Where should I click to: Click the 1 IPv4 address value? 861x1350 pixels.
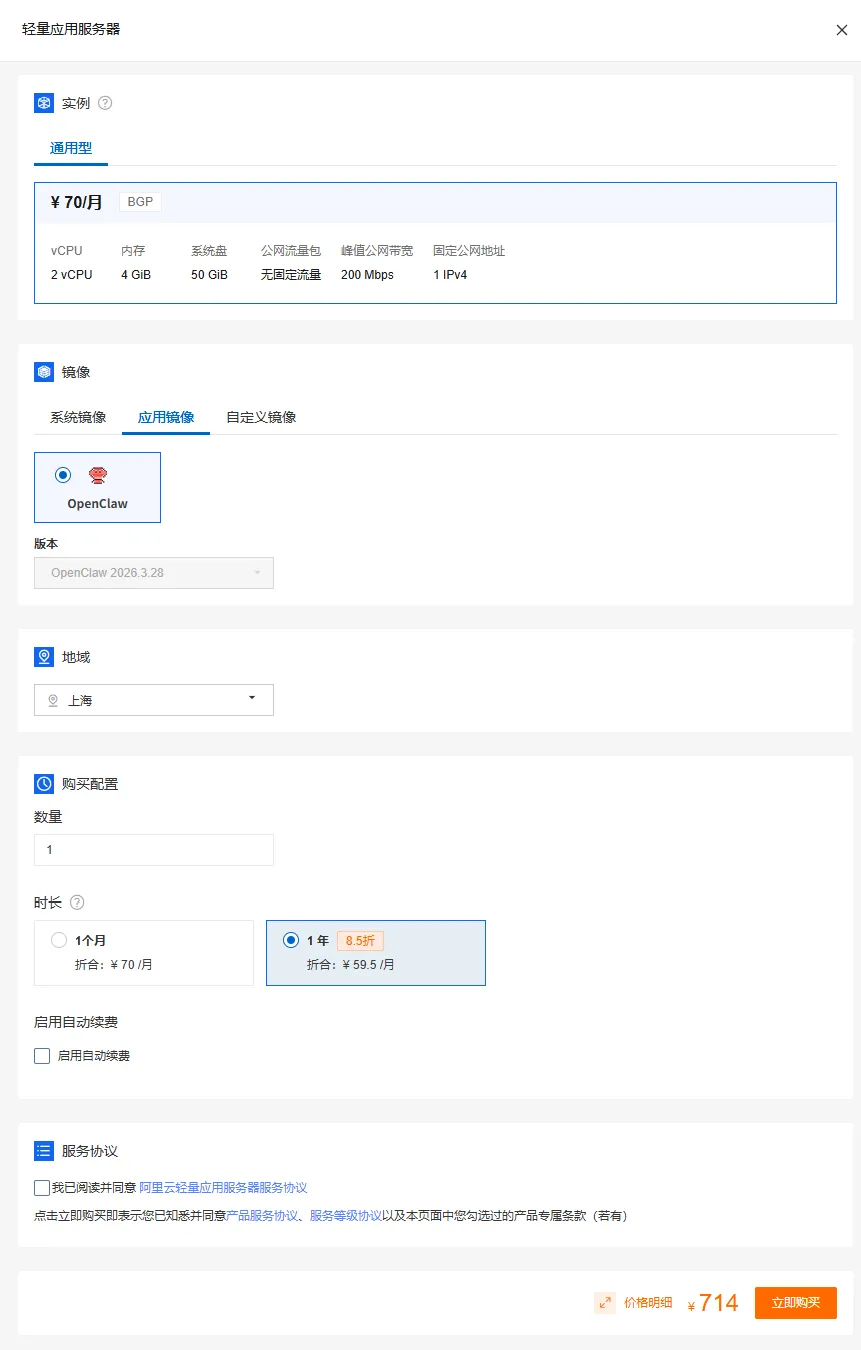pos(450,275)
